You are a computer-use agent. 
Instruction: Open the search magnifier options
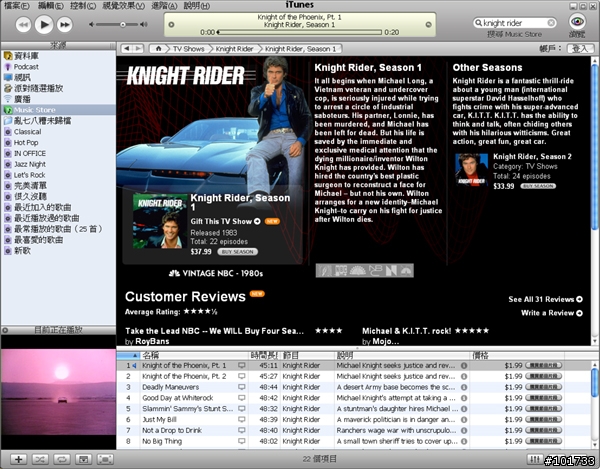[478, 23]
